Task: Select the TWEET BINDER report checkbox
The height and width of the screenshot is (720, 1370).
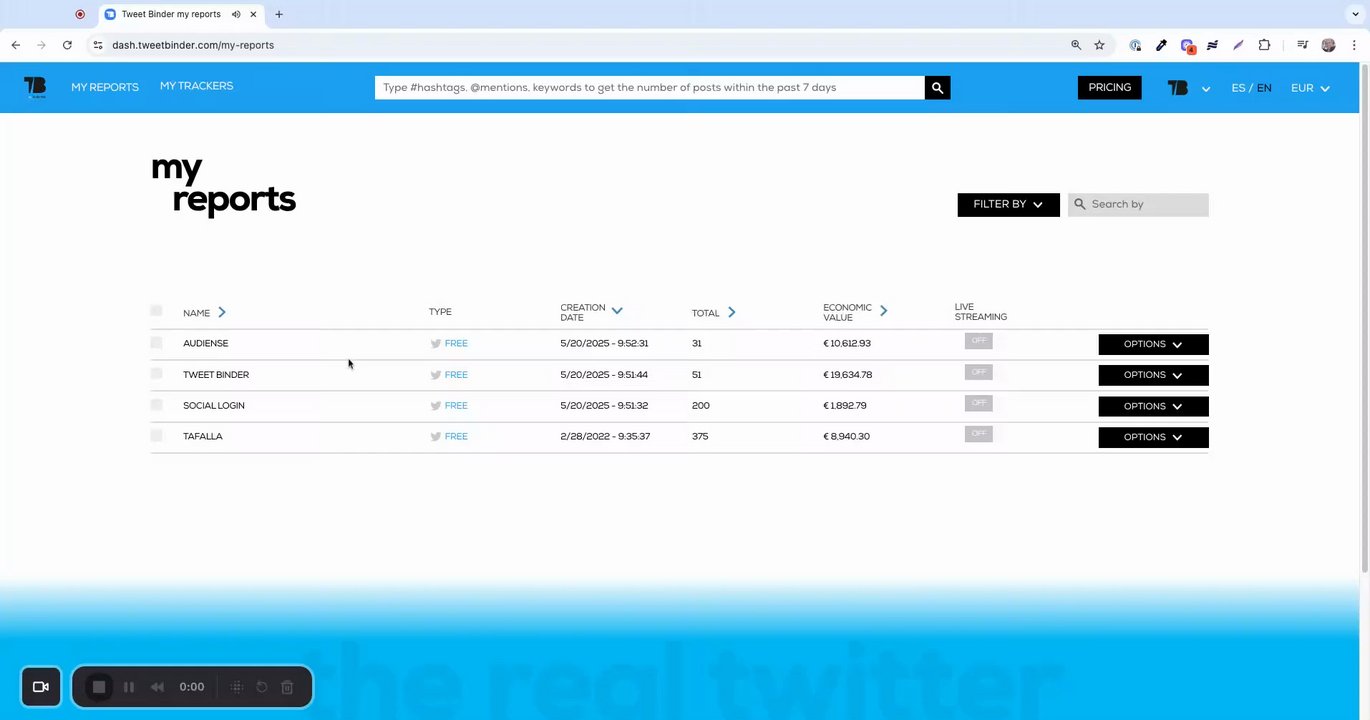Action: click(x=156, y=373)
